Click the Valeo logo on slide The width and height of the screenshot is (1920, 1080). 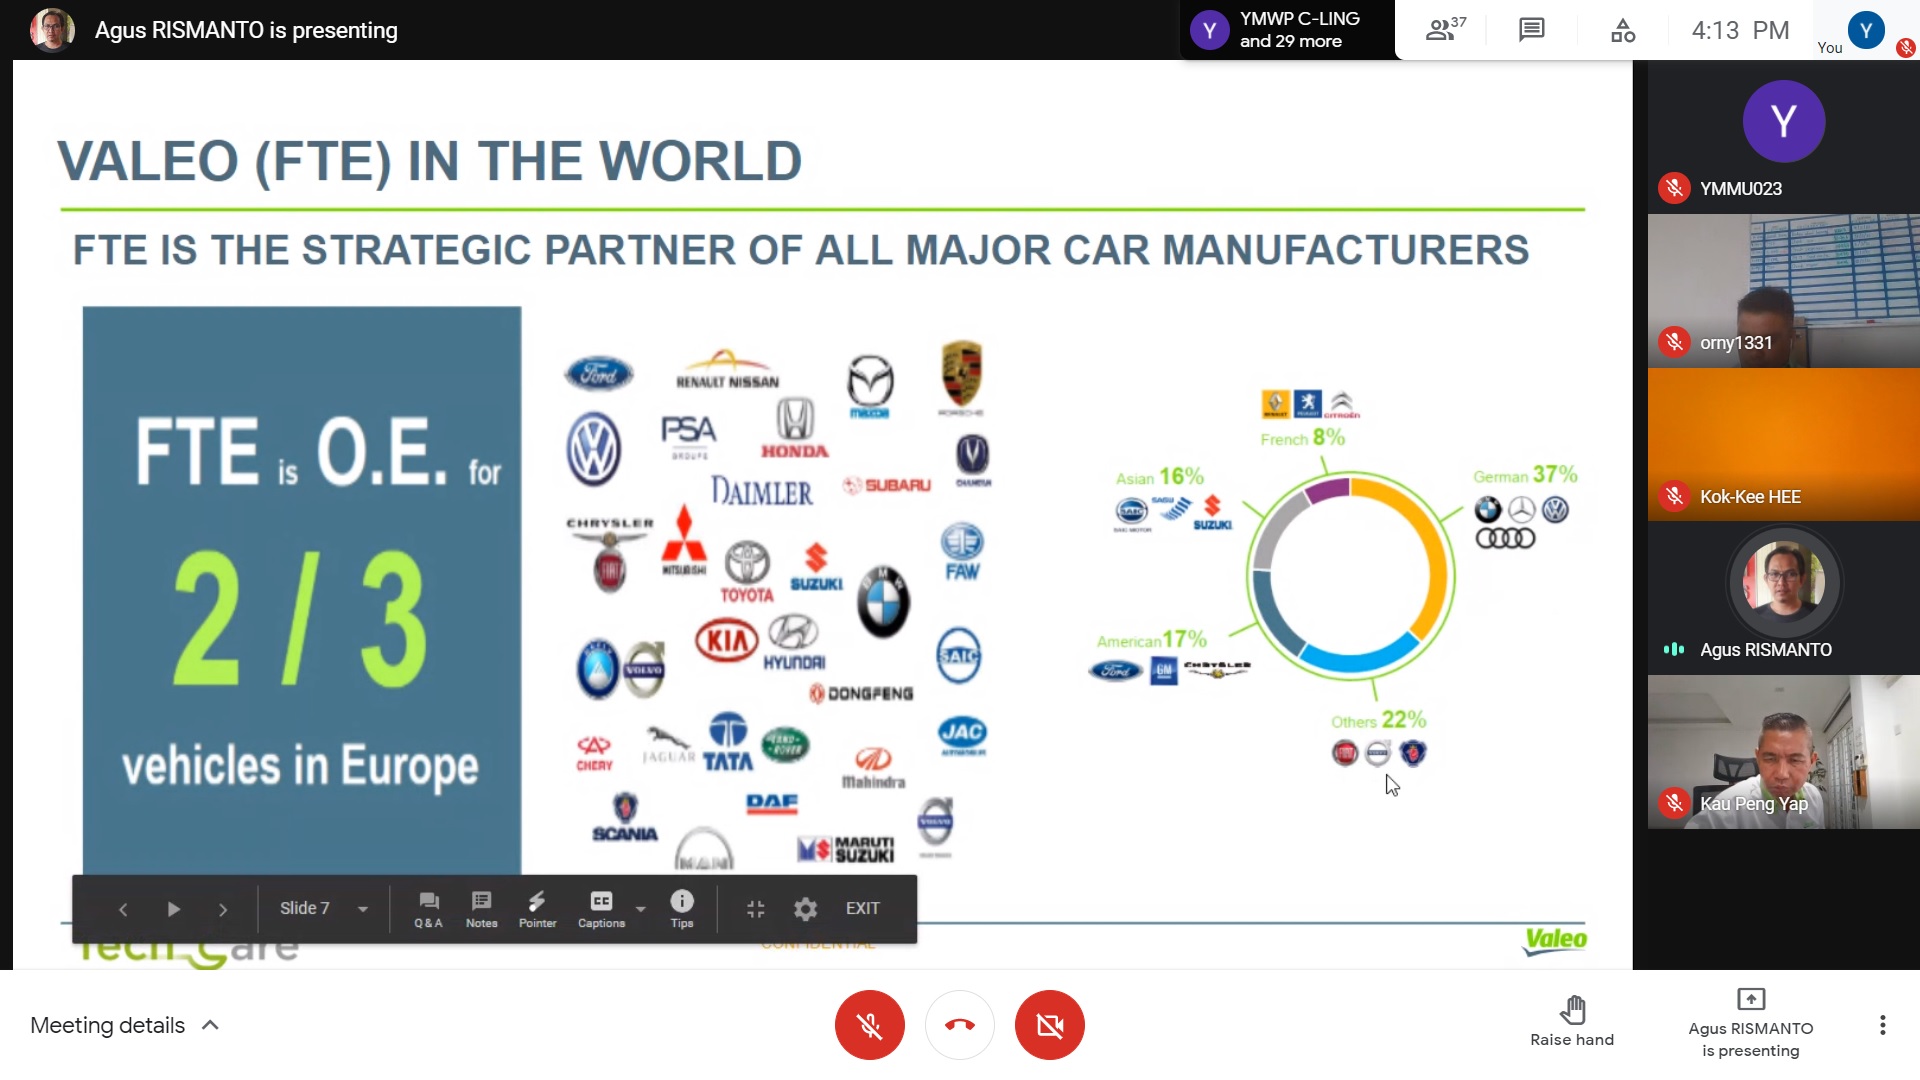[1554, 940]
